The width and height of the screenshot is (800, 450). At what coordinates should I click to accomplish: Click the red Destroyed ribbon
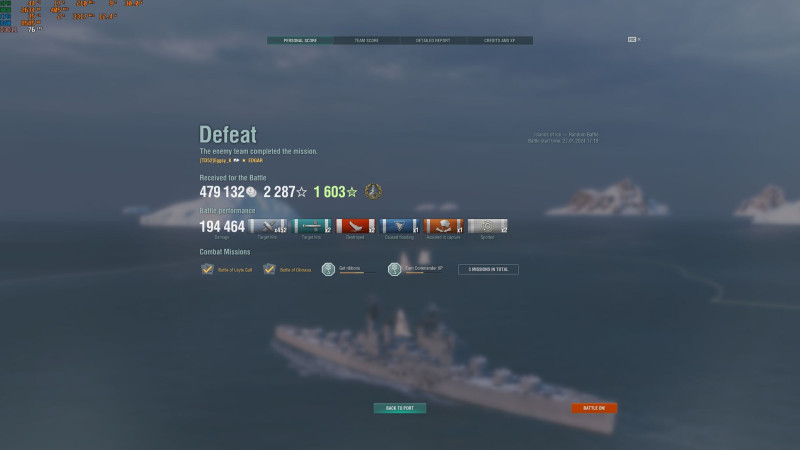(356, 226)
